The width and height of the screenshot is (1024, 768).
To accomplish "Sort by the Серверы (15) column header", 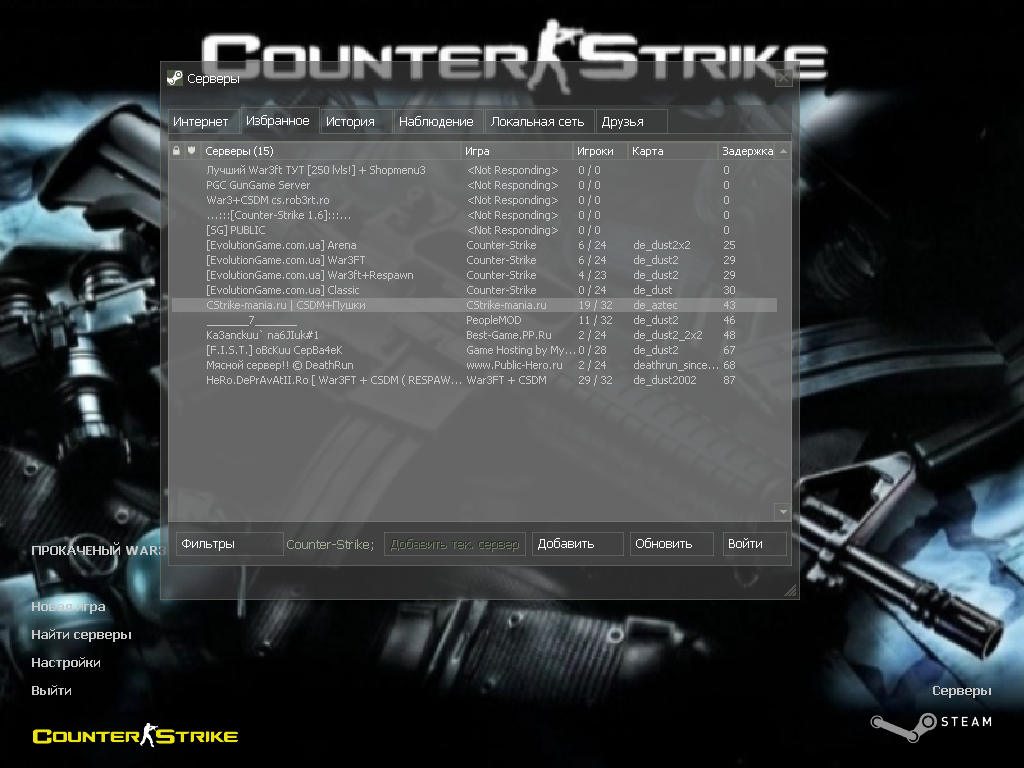I will pos(330,151).
